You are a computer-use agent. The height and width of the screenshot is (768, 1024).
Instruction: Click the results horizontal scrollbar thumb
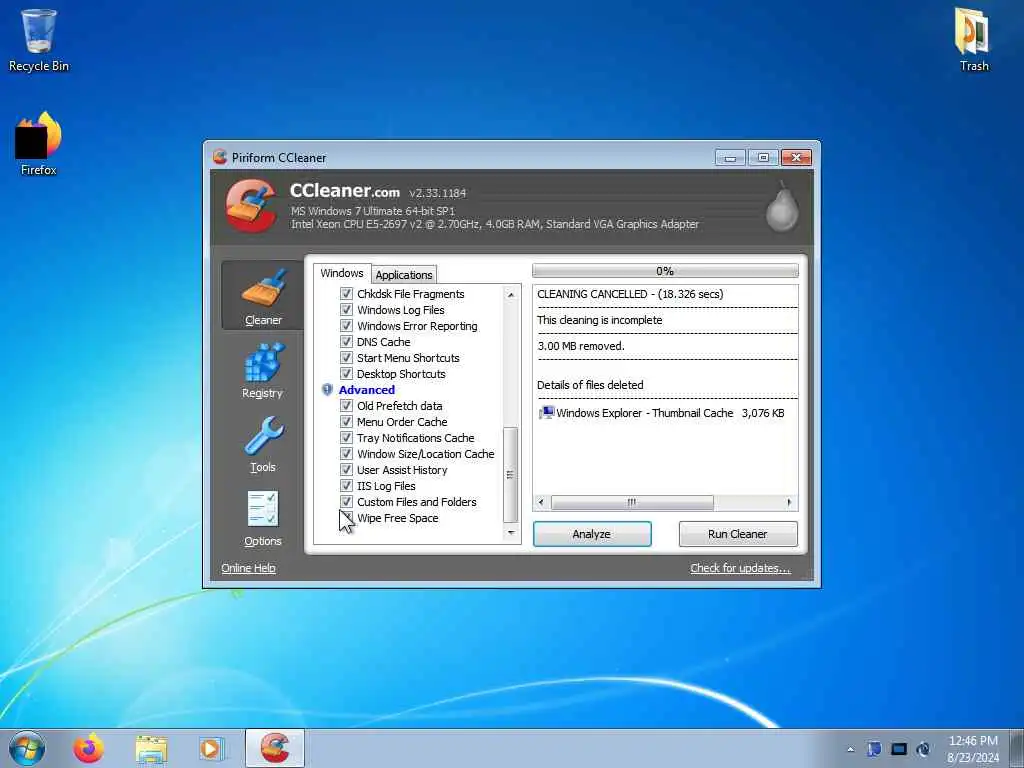click(632, 502)
